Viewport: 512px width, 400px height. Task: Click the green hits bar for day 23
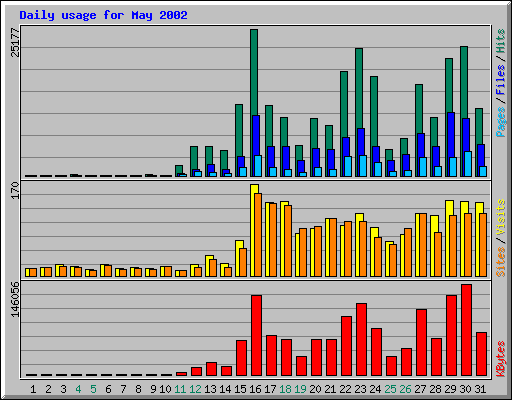[359, 88]
